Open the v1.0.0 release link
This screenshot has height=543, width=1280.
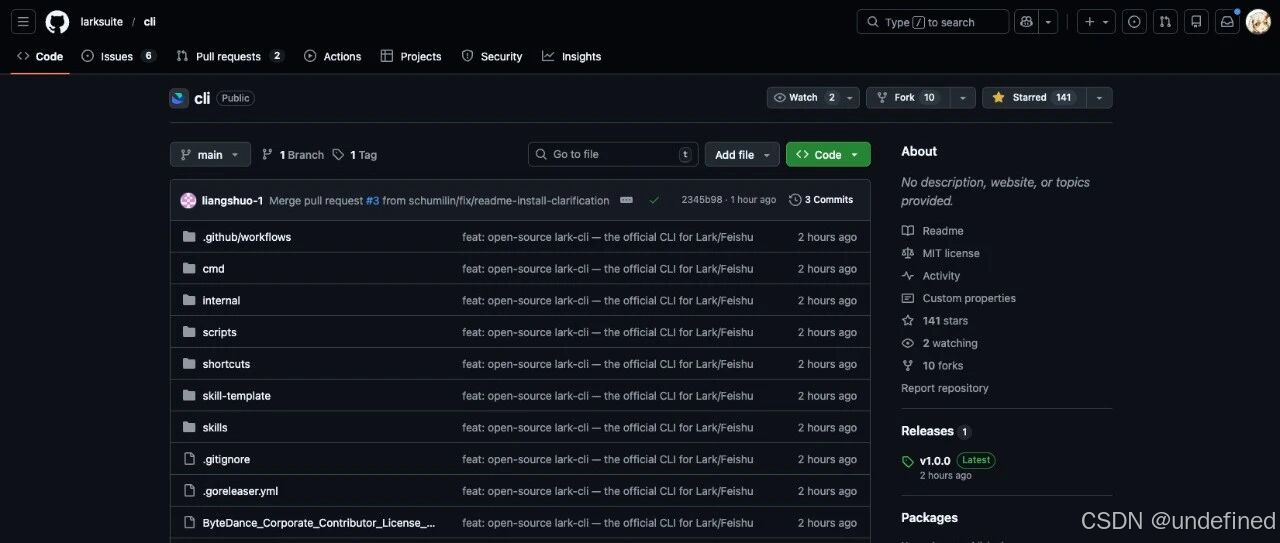[x=935, y=461]
